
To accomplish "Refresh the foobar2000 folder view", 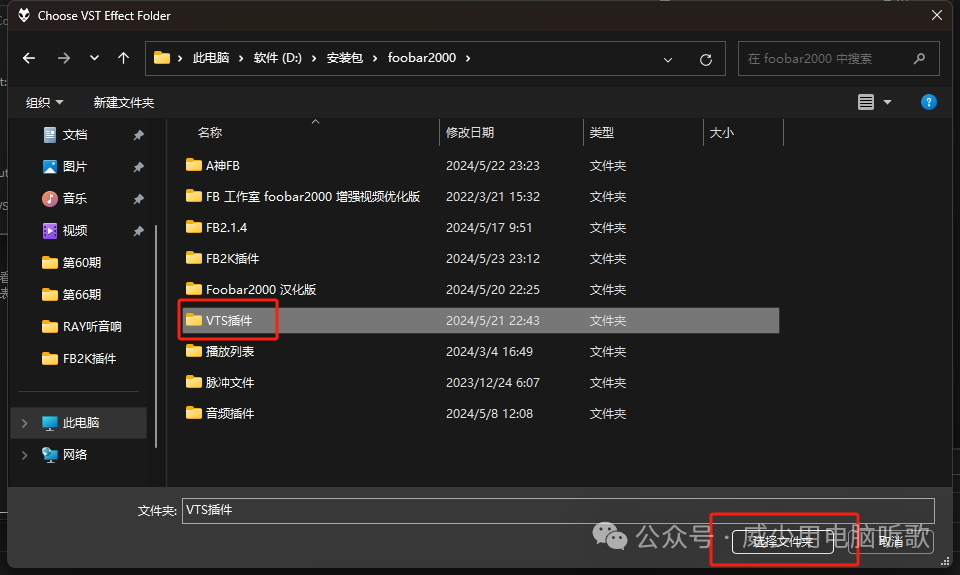I will tap(706, 59).
